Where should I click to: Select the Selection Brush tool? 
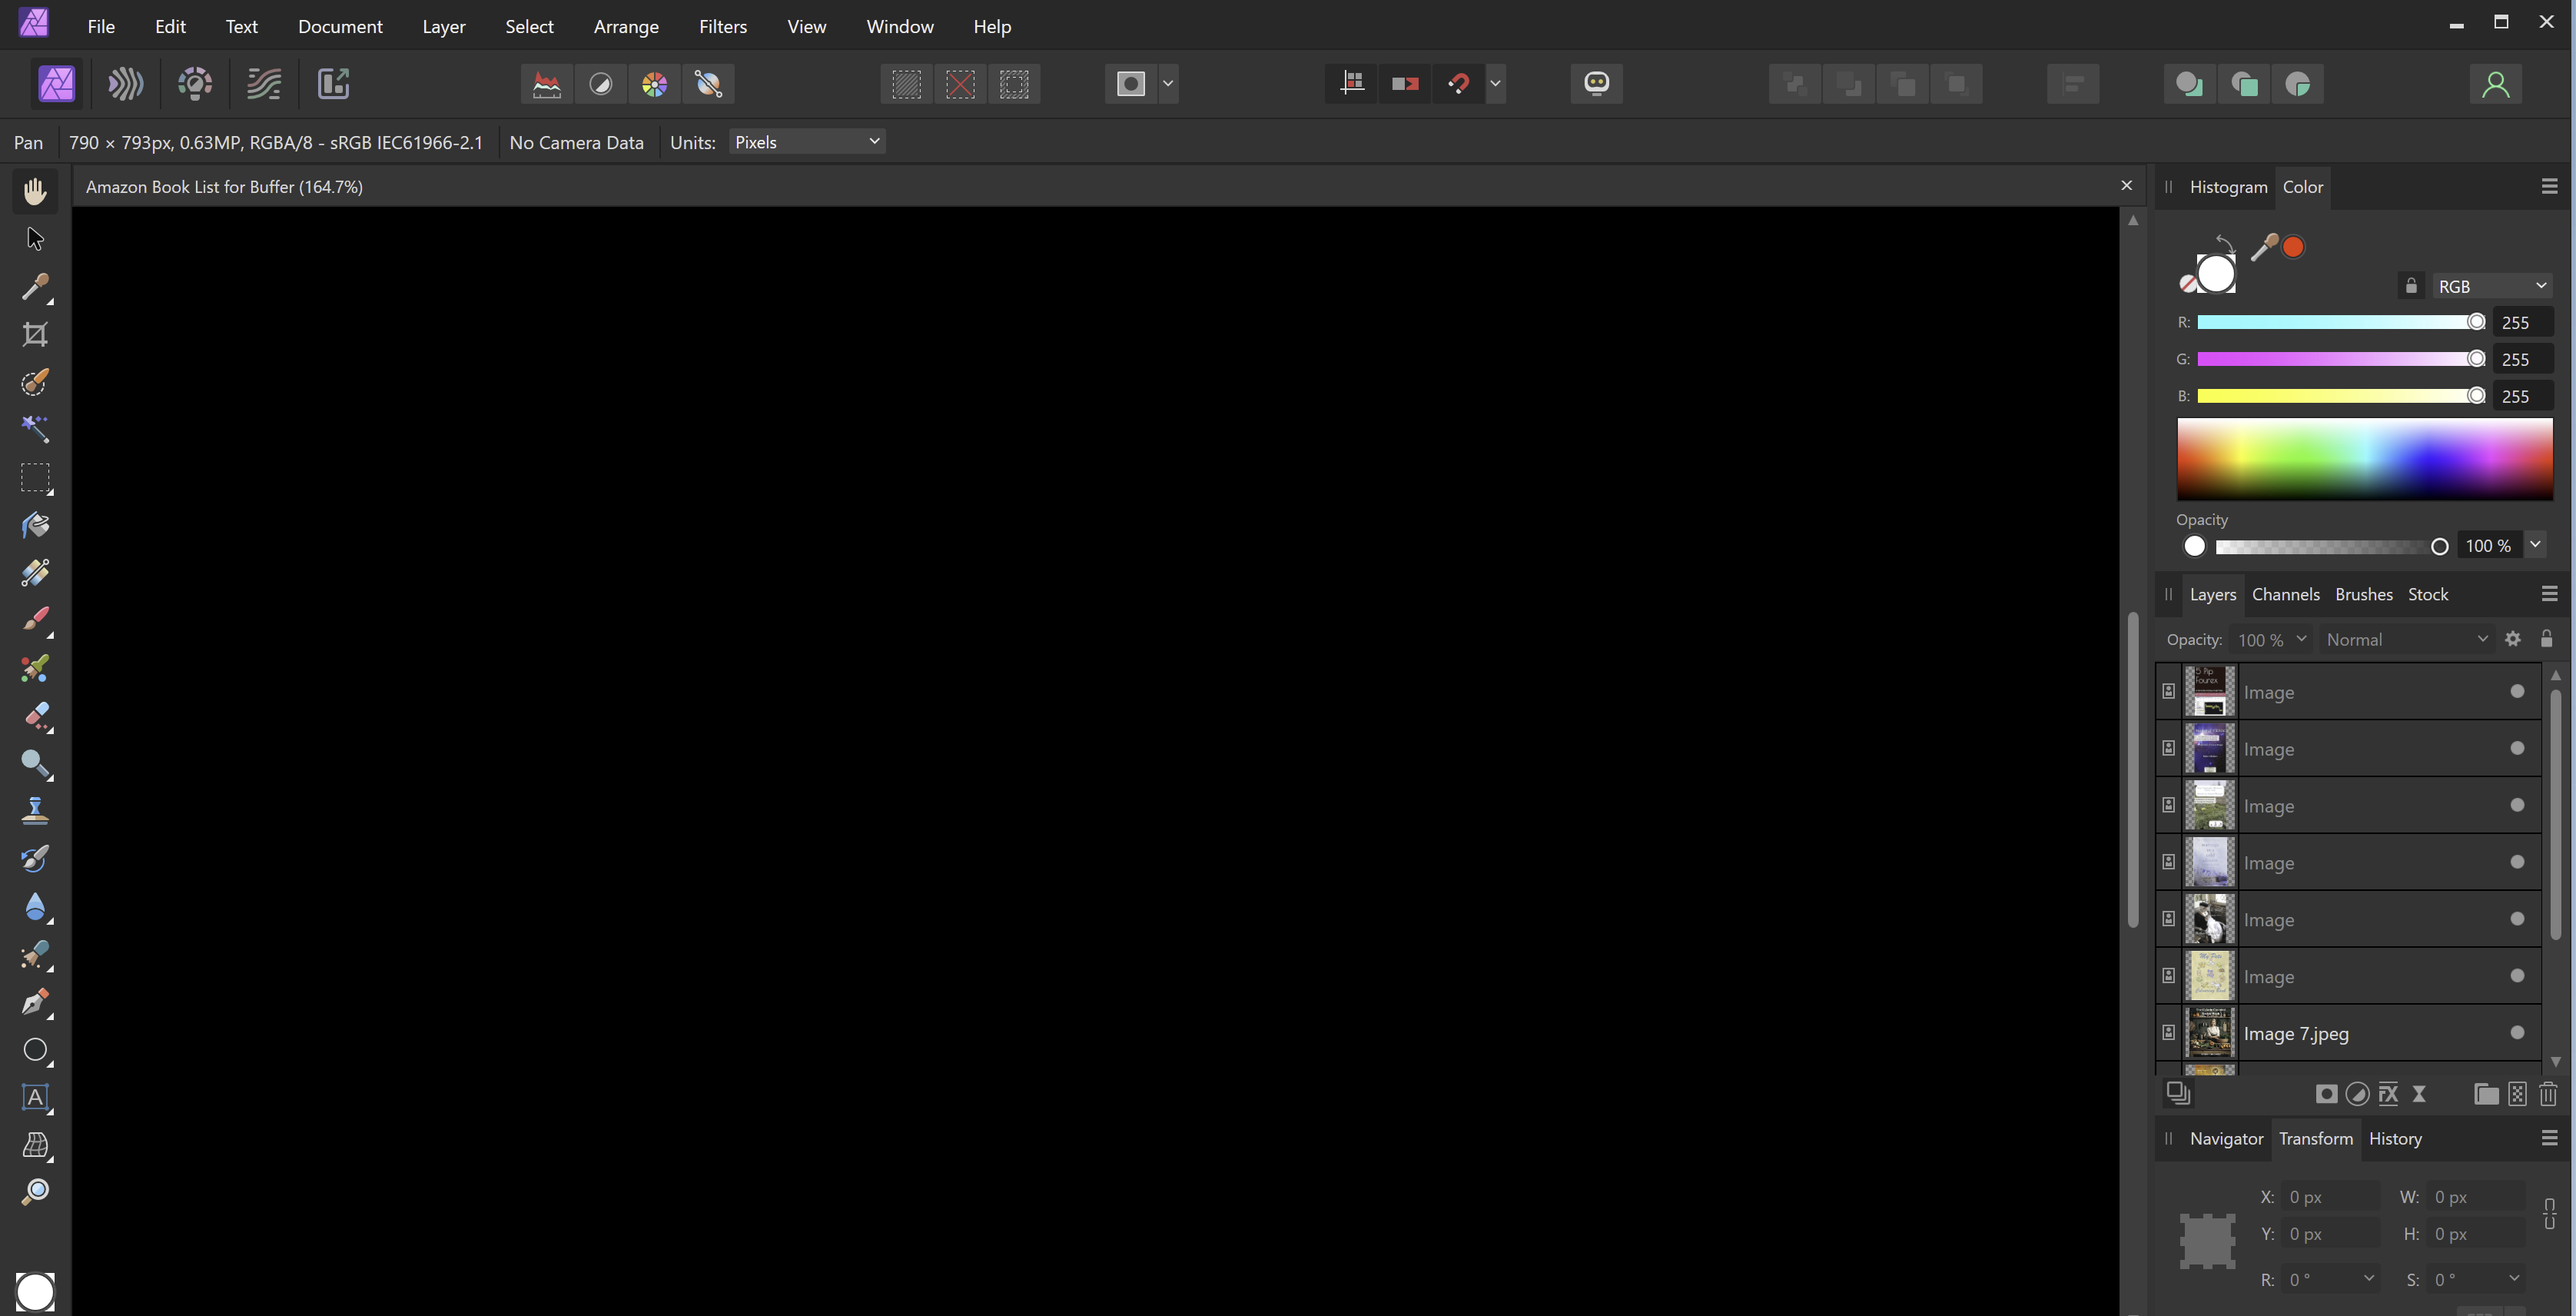click(35, 383)
